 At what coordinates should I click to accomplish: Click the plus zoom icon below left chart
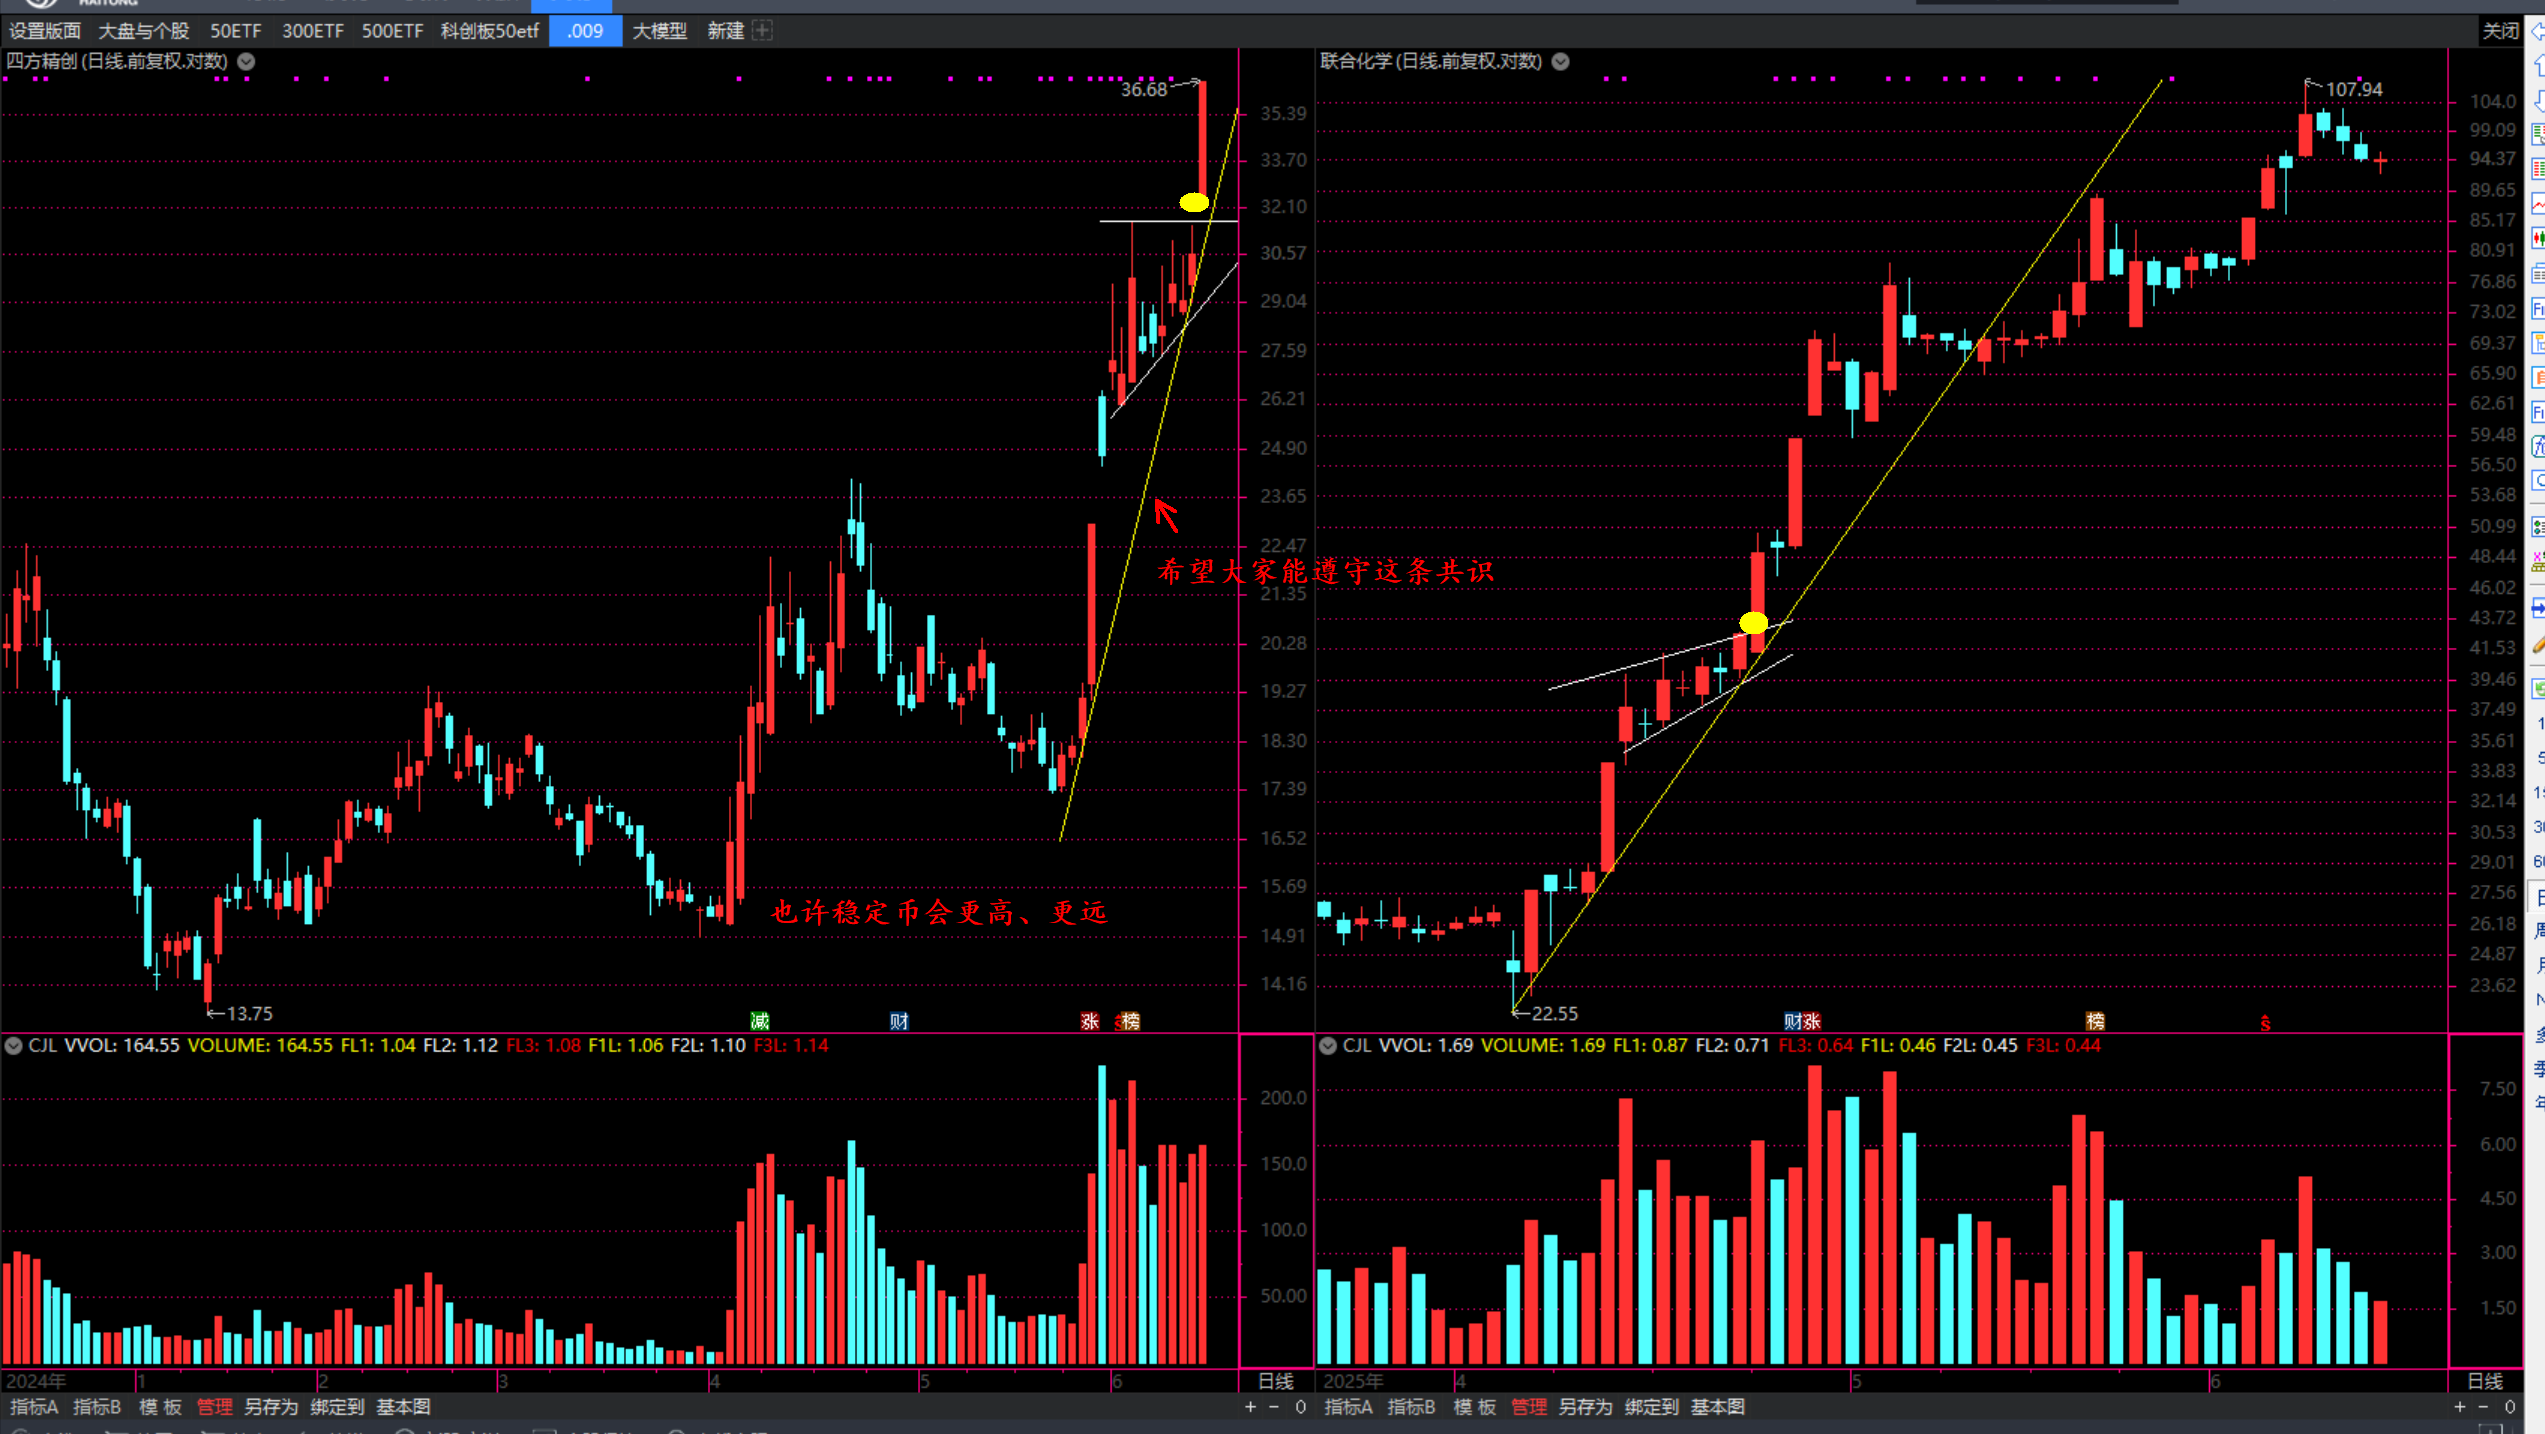coord(1250,1407)
